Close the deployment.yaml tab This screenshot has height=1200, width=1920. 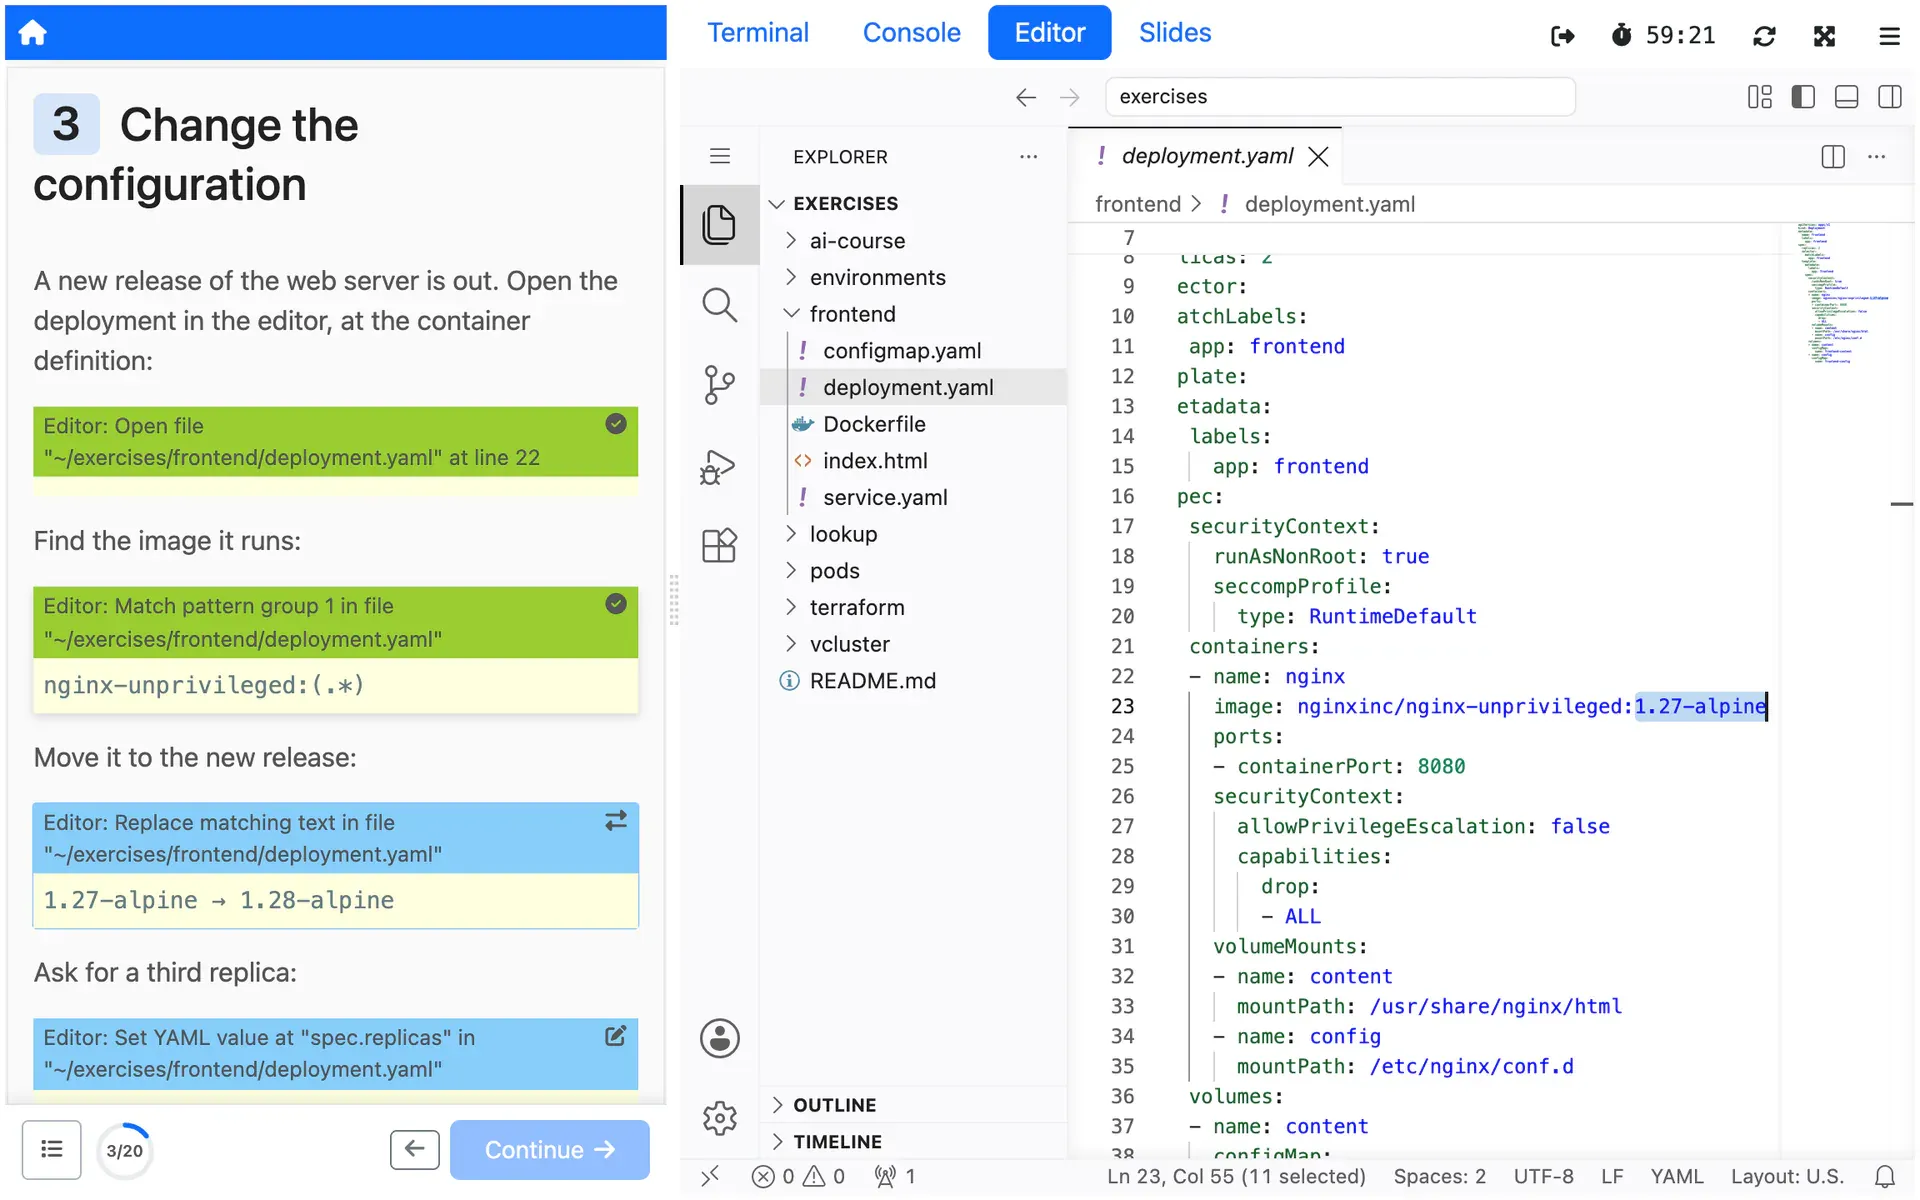point(1319,157)
